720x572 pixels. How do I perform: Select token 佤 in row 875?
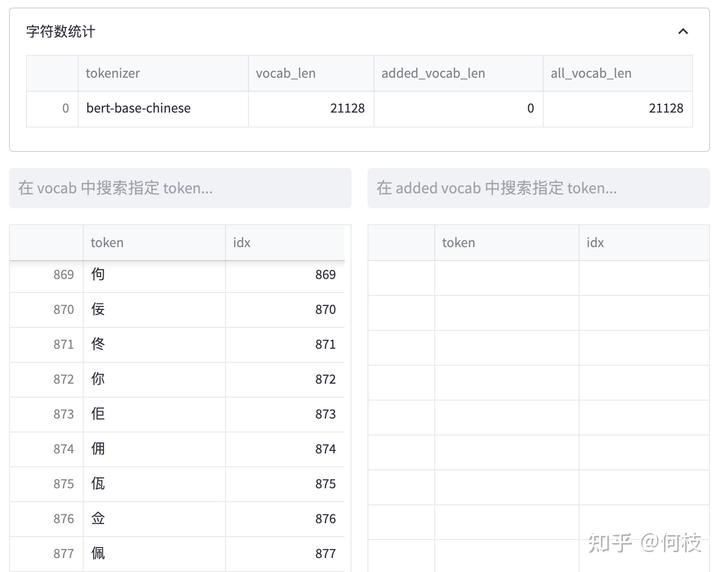click(154, 484)
